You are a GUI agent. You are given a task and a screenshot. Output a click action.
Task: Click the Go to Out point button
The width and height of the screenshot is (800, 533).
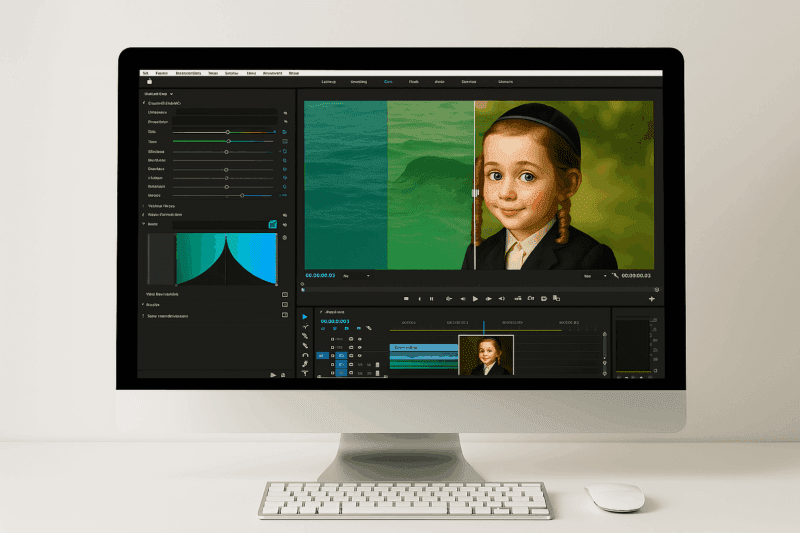click(x=502, y=299)
